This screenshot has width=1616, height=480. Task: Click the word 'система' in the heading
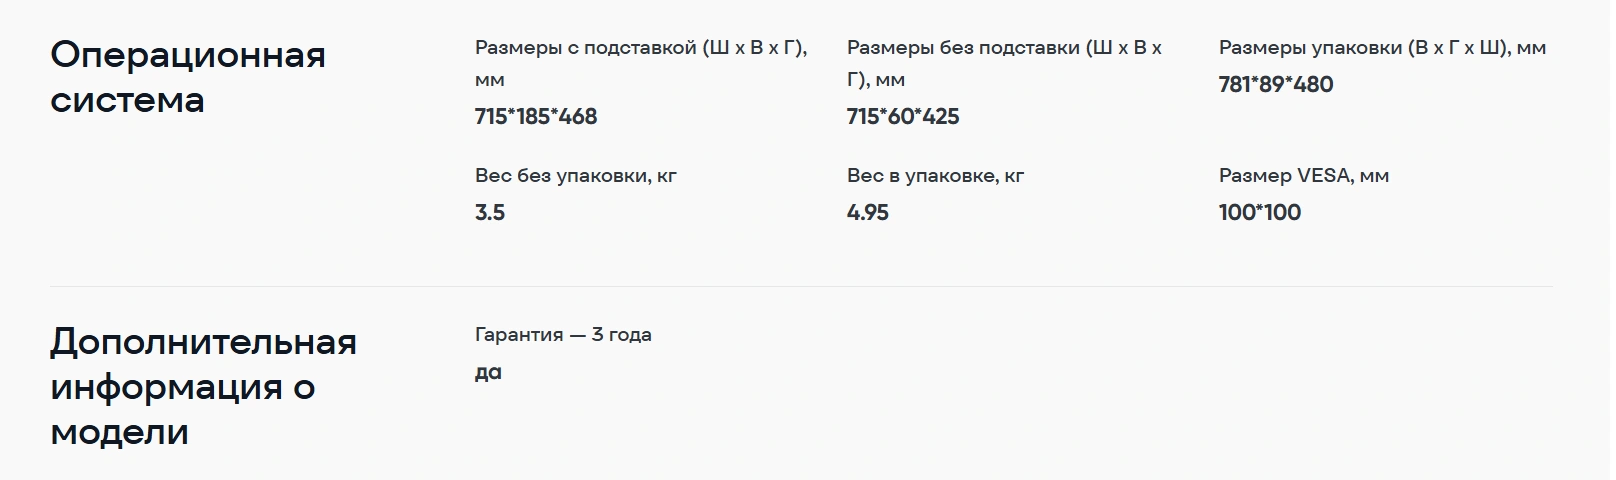pos(127,100)
